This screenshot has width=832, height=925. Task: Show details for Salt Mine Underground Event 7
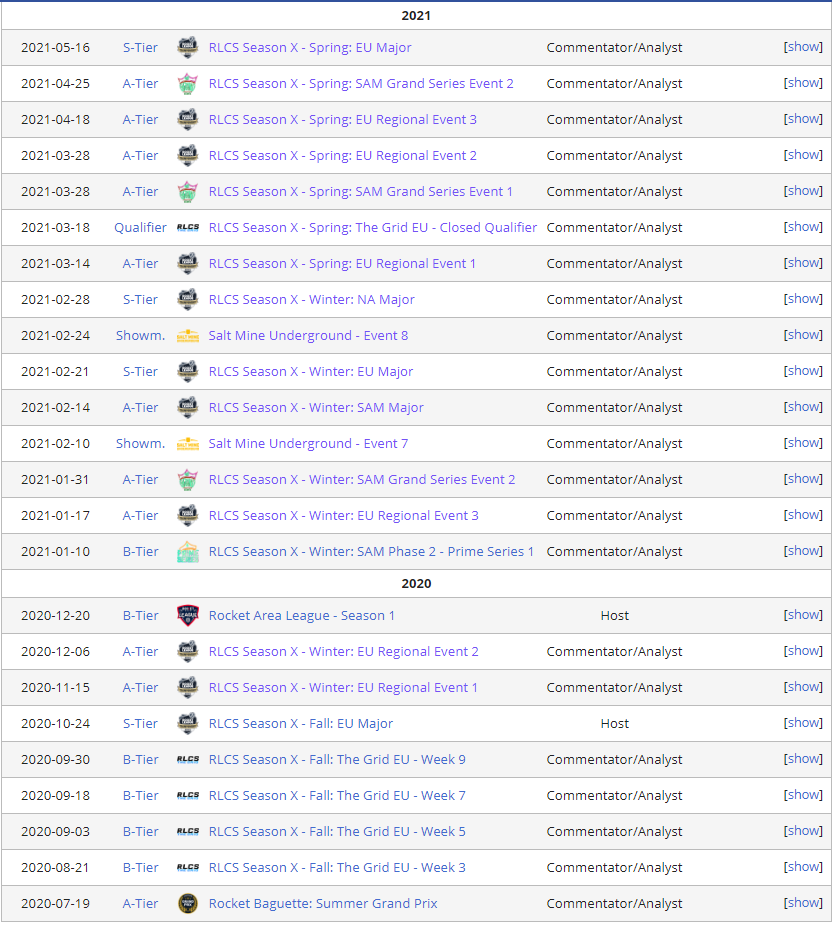803,443
